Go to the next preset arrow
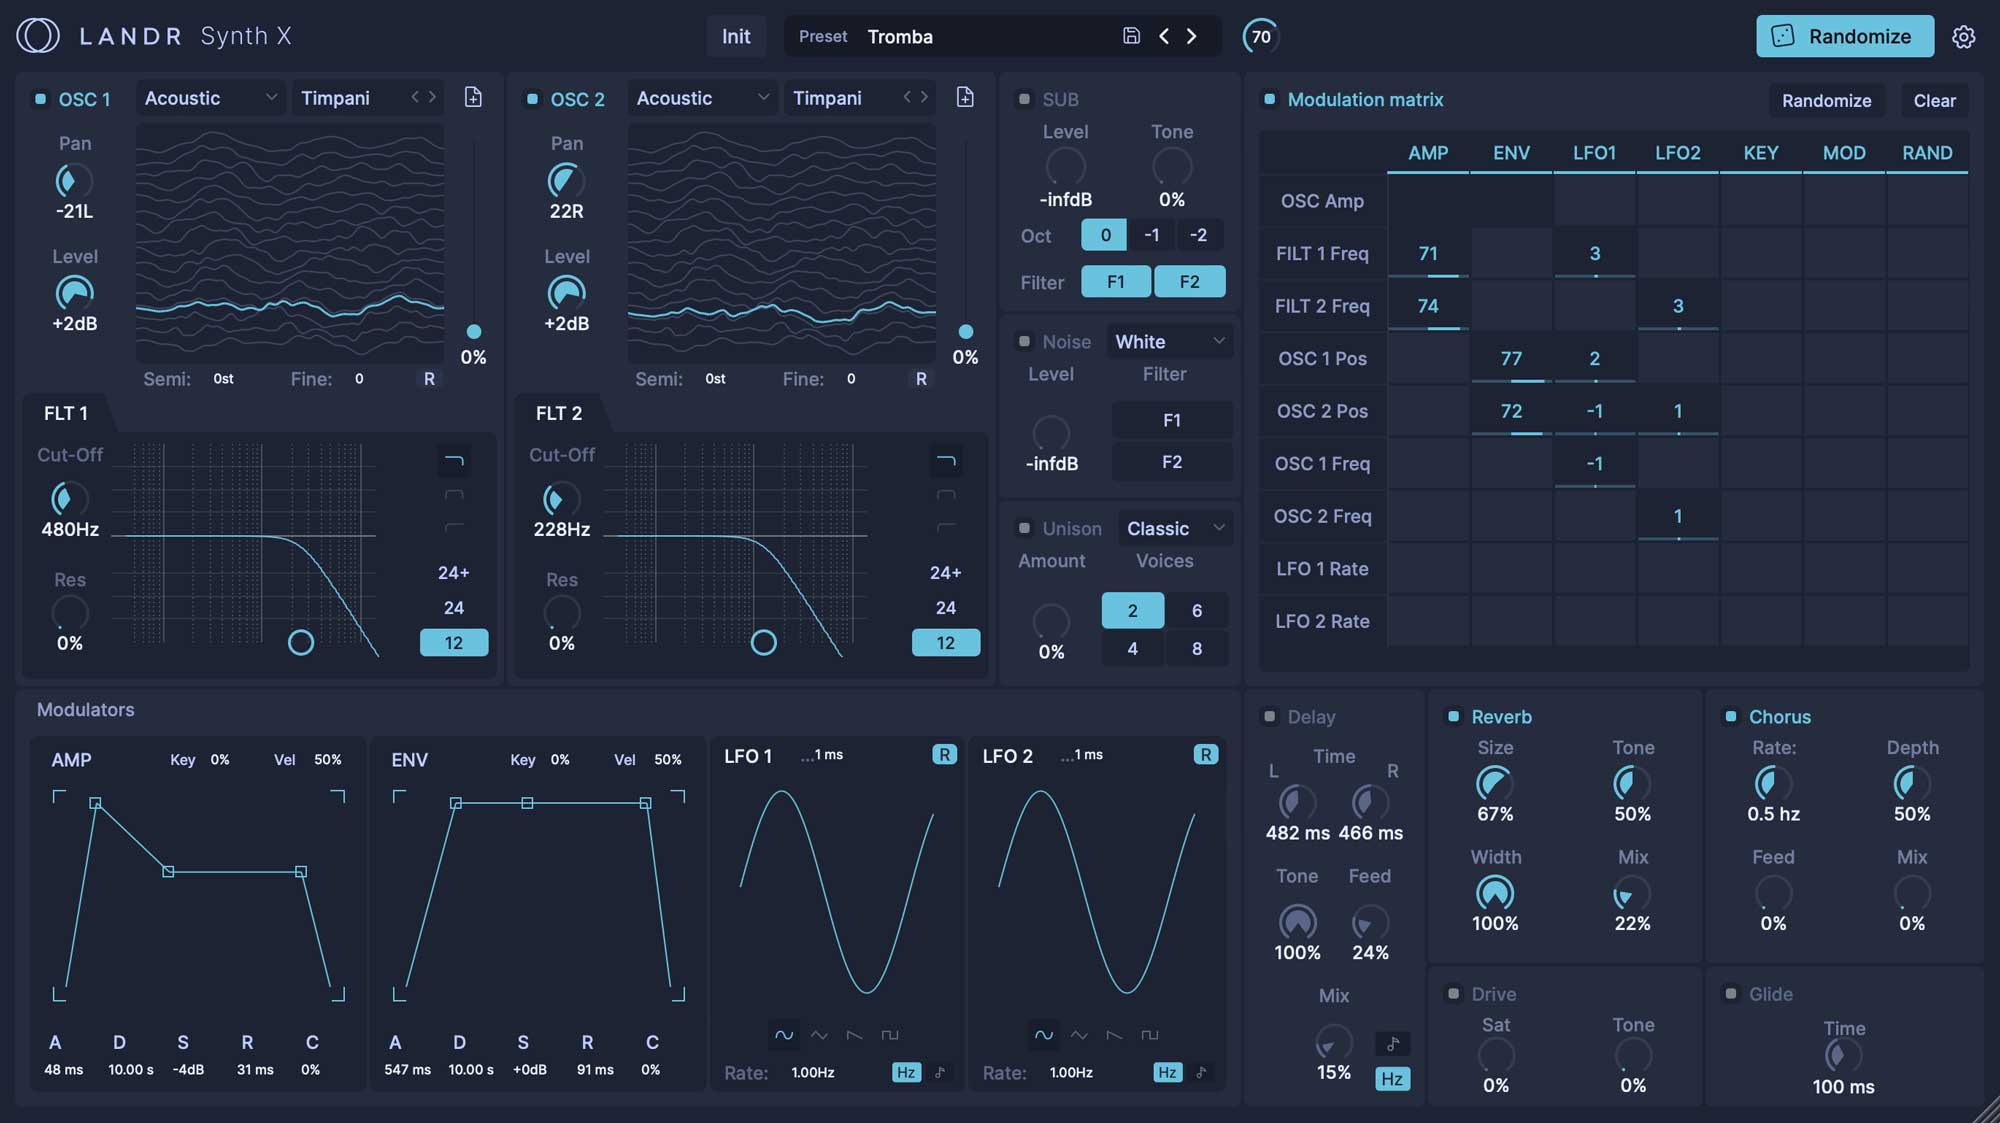 click(1192, 36)
